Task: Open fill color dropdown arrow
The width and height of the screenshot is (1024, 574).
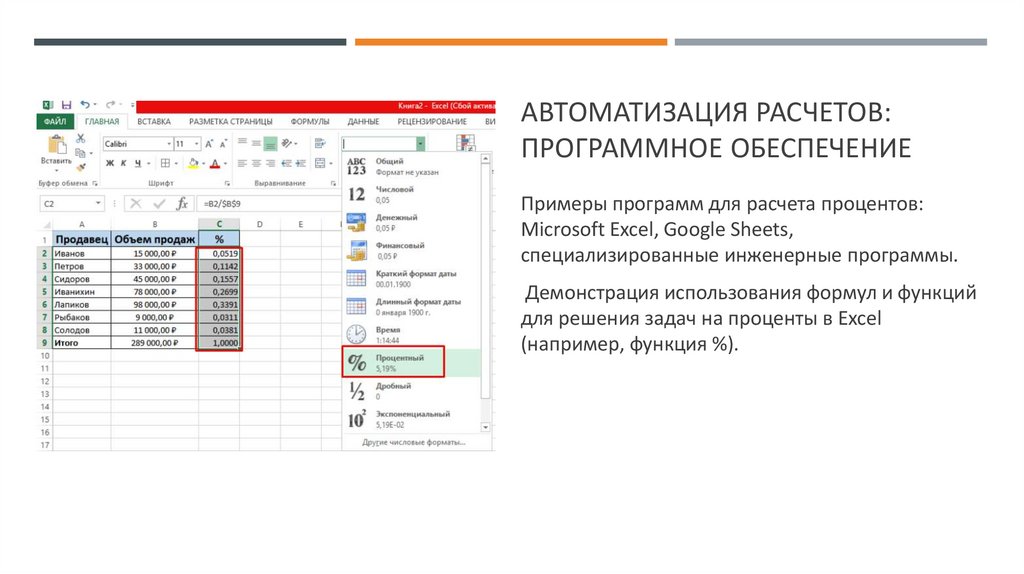Action: coord(204,163)
